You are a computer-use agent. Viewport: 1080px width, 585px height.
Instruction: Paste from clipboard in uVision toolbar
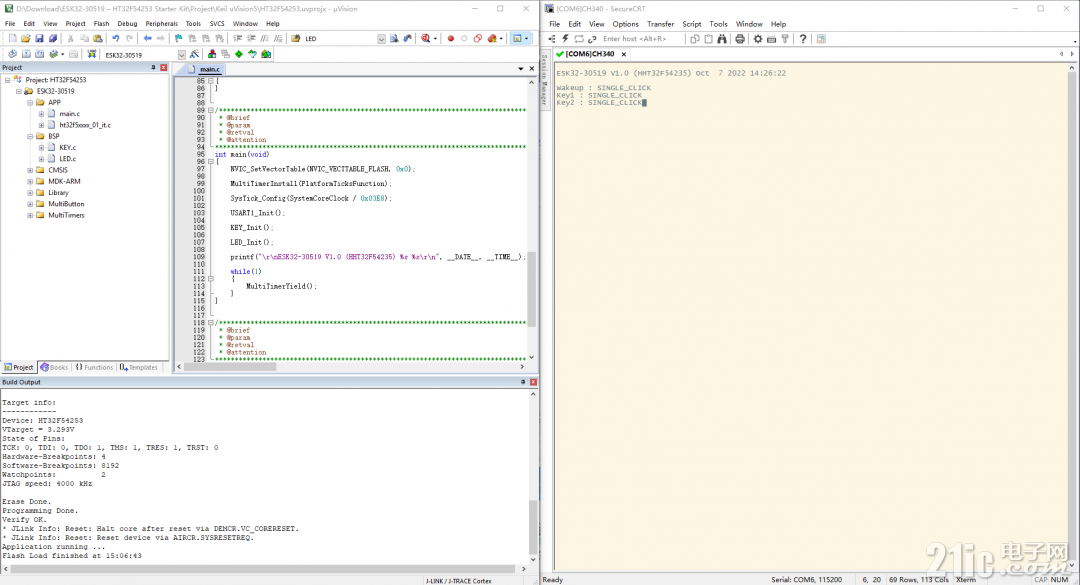click(x=98, y=39)
